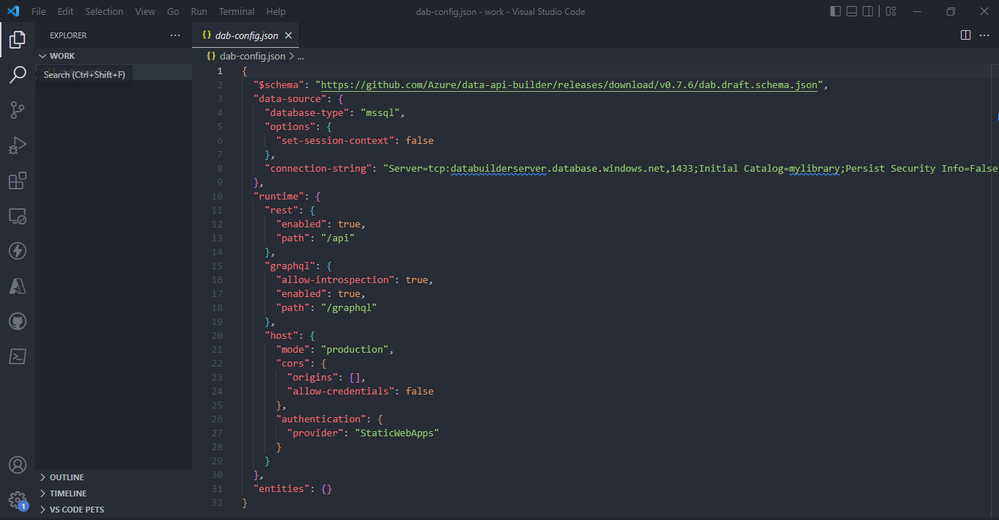Open editor More Actions ellipsis
Image resolution: width=999 pixels, height=520 pixels.
tap(984, 35)
